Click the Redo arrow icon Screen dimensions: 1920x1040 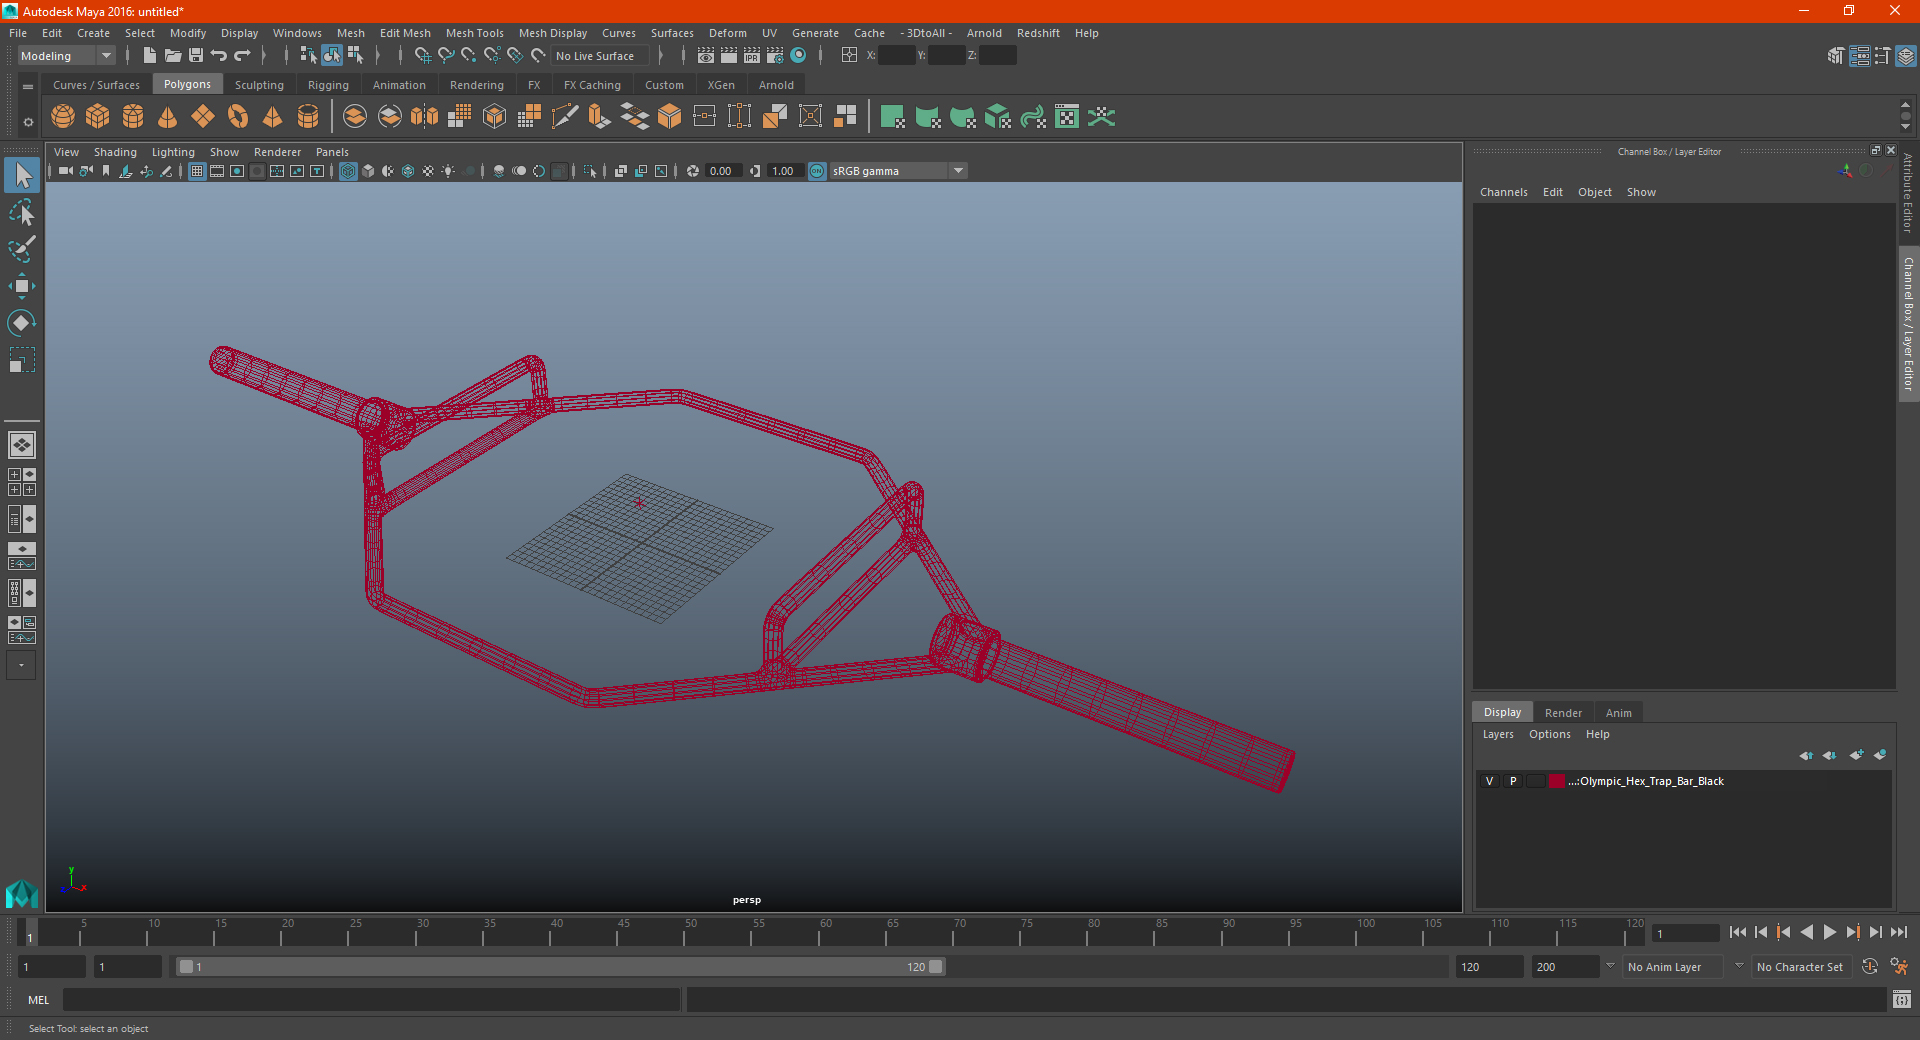pos(242,56)
